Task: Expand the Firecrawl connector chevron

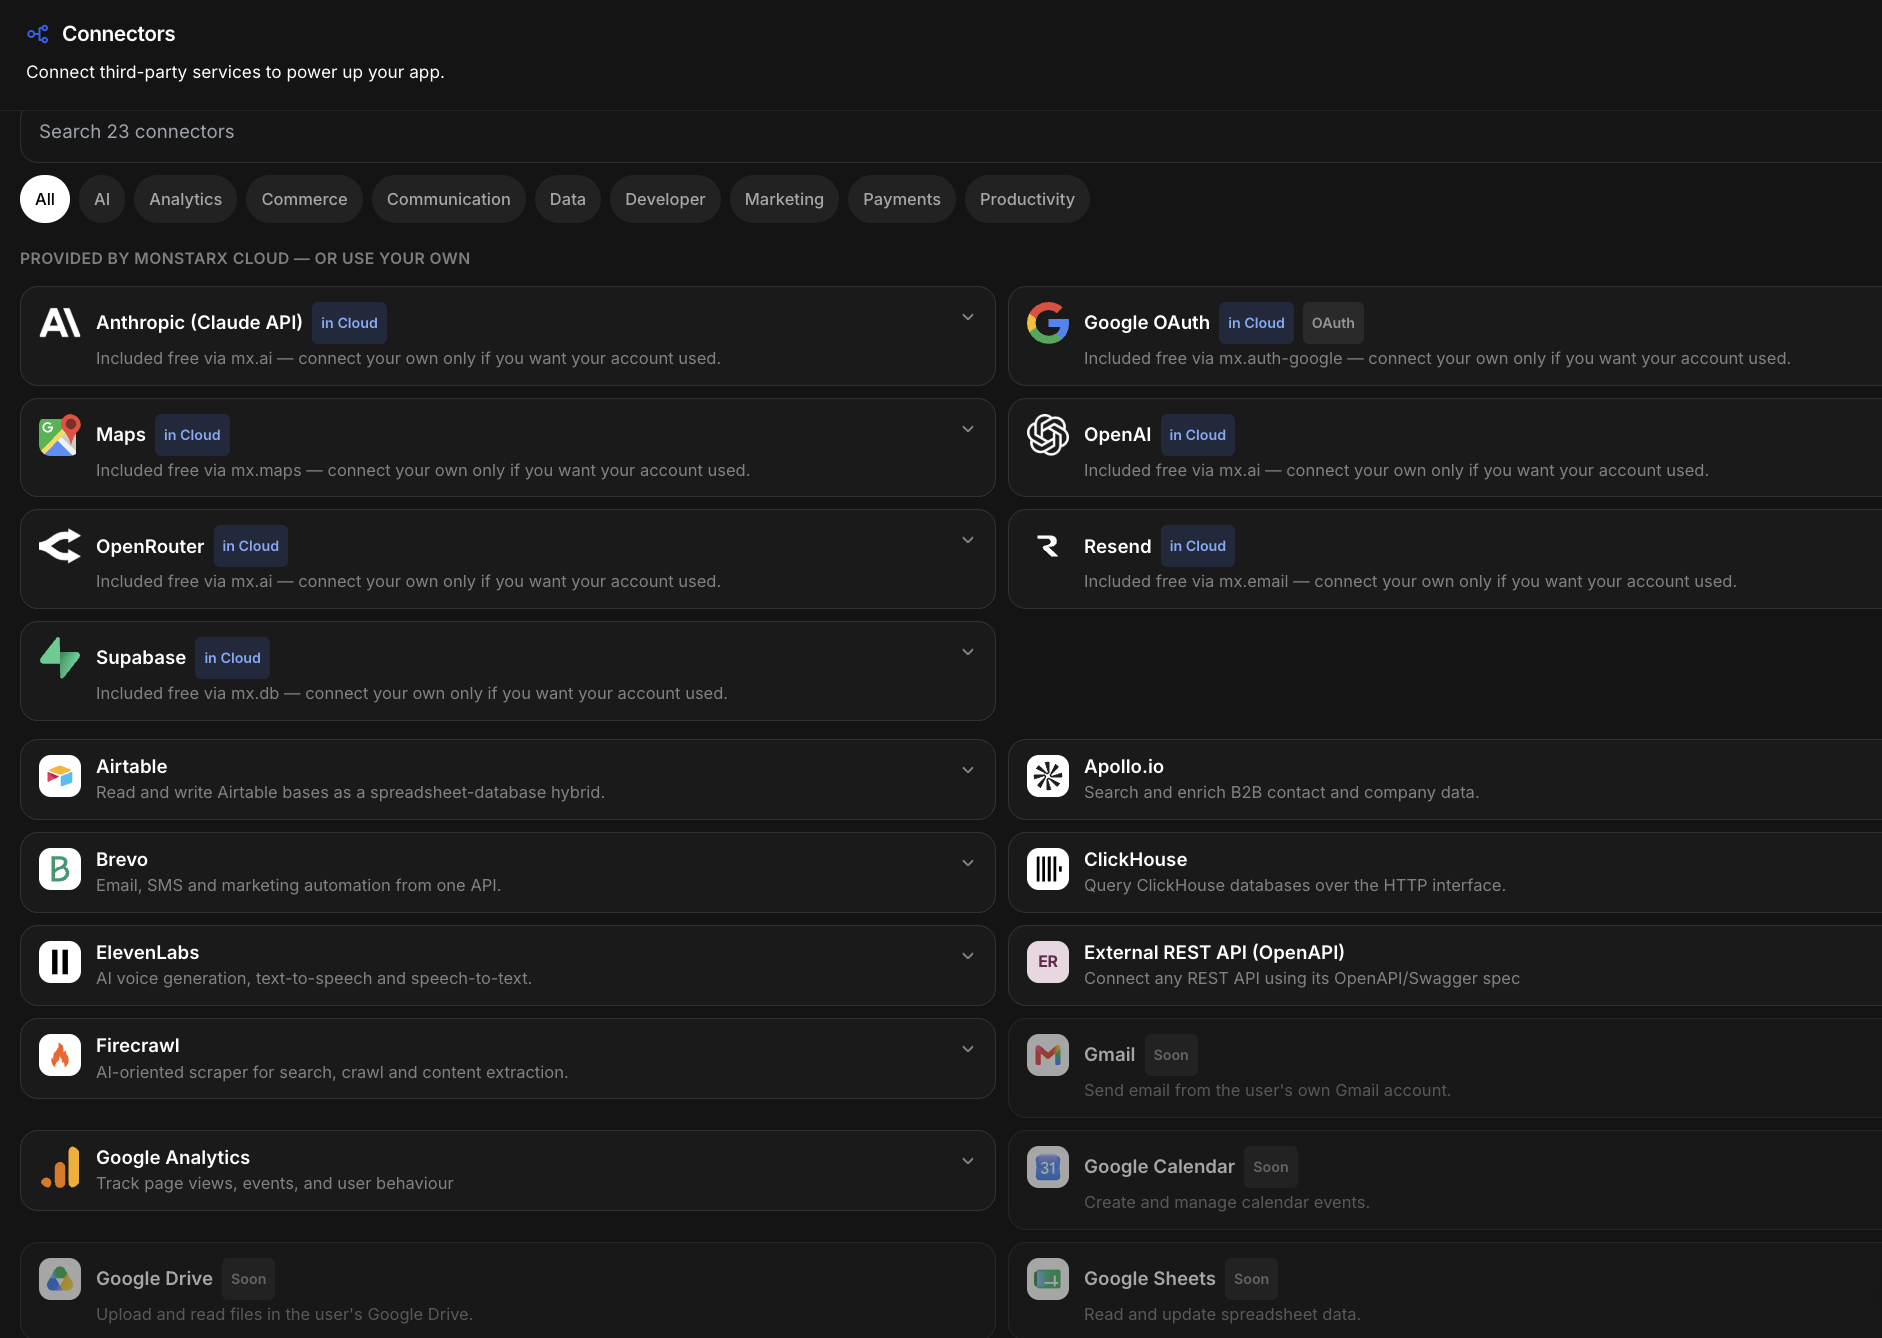Action: [x=968, y=1049]
